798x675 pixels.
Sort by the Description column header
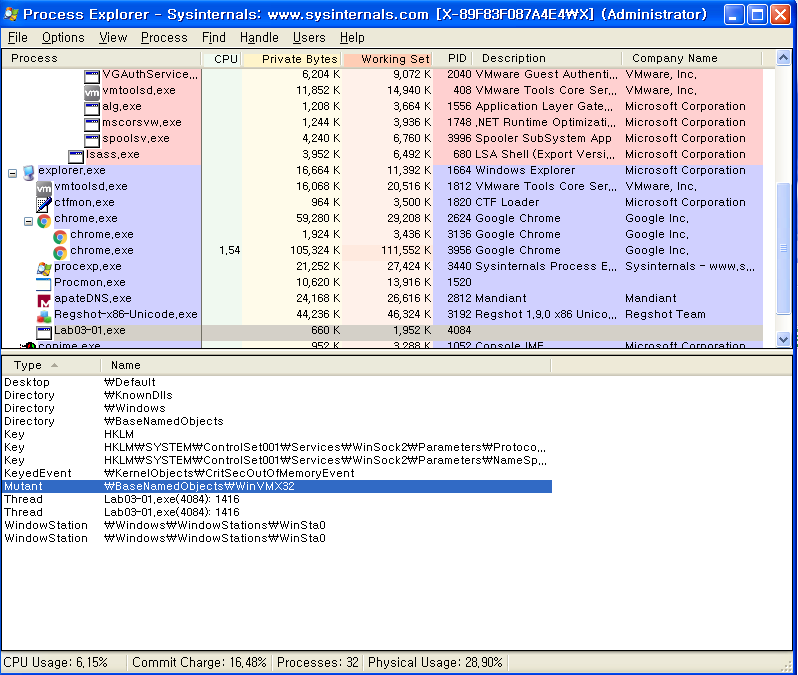[548, 59]
